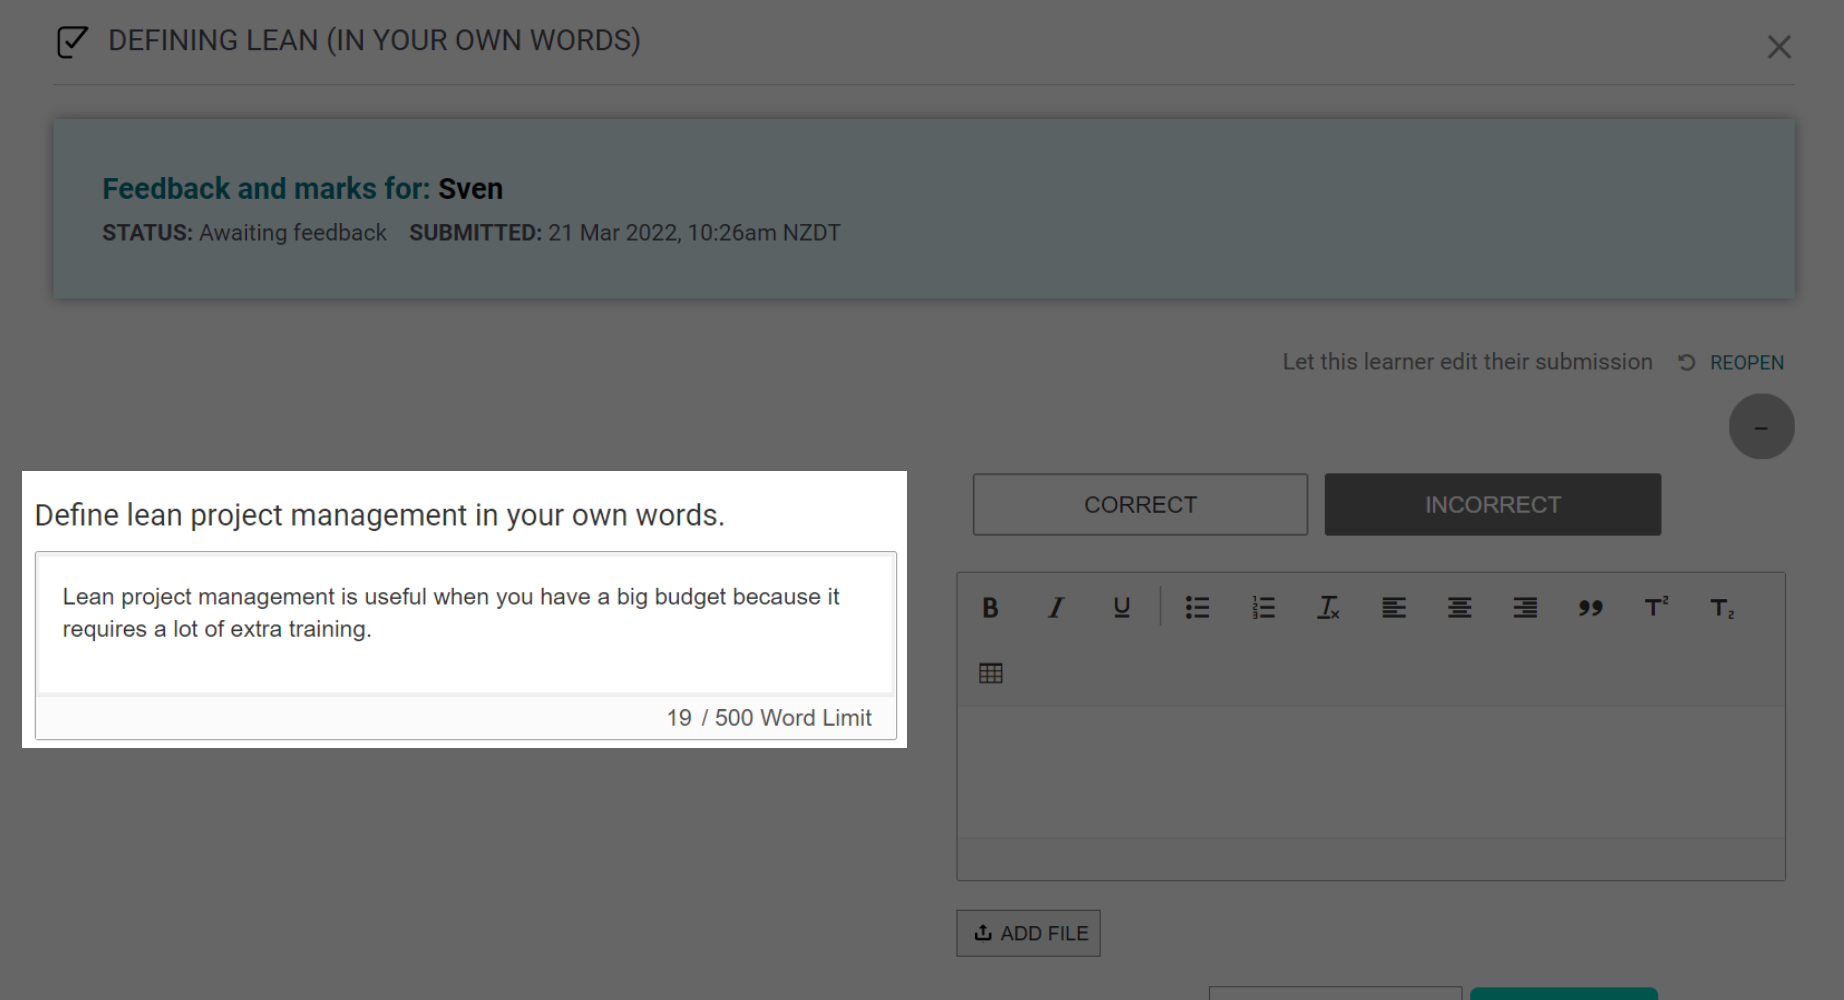This screenshot has width=1844, height=1000.
Task: Insert a bulleted list in feedback
Action: coord(1197,608)
